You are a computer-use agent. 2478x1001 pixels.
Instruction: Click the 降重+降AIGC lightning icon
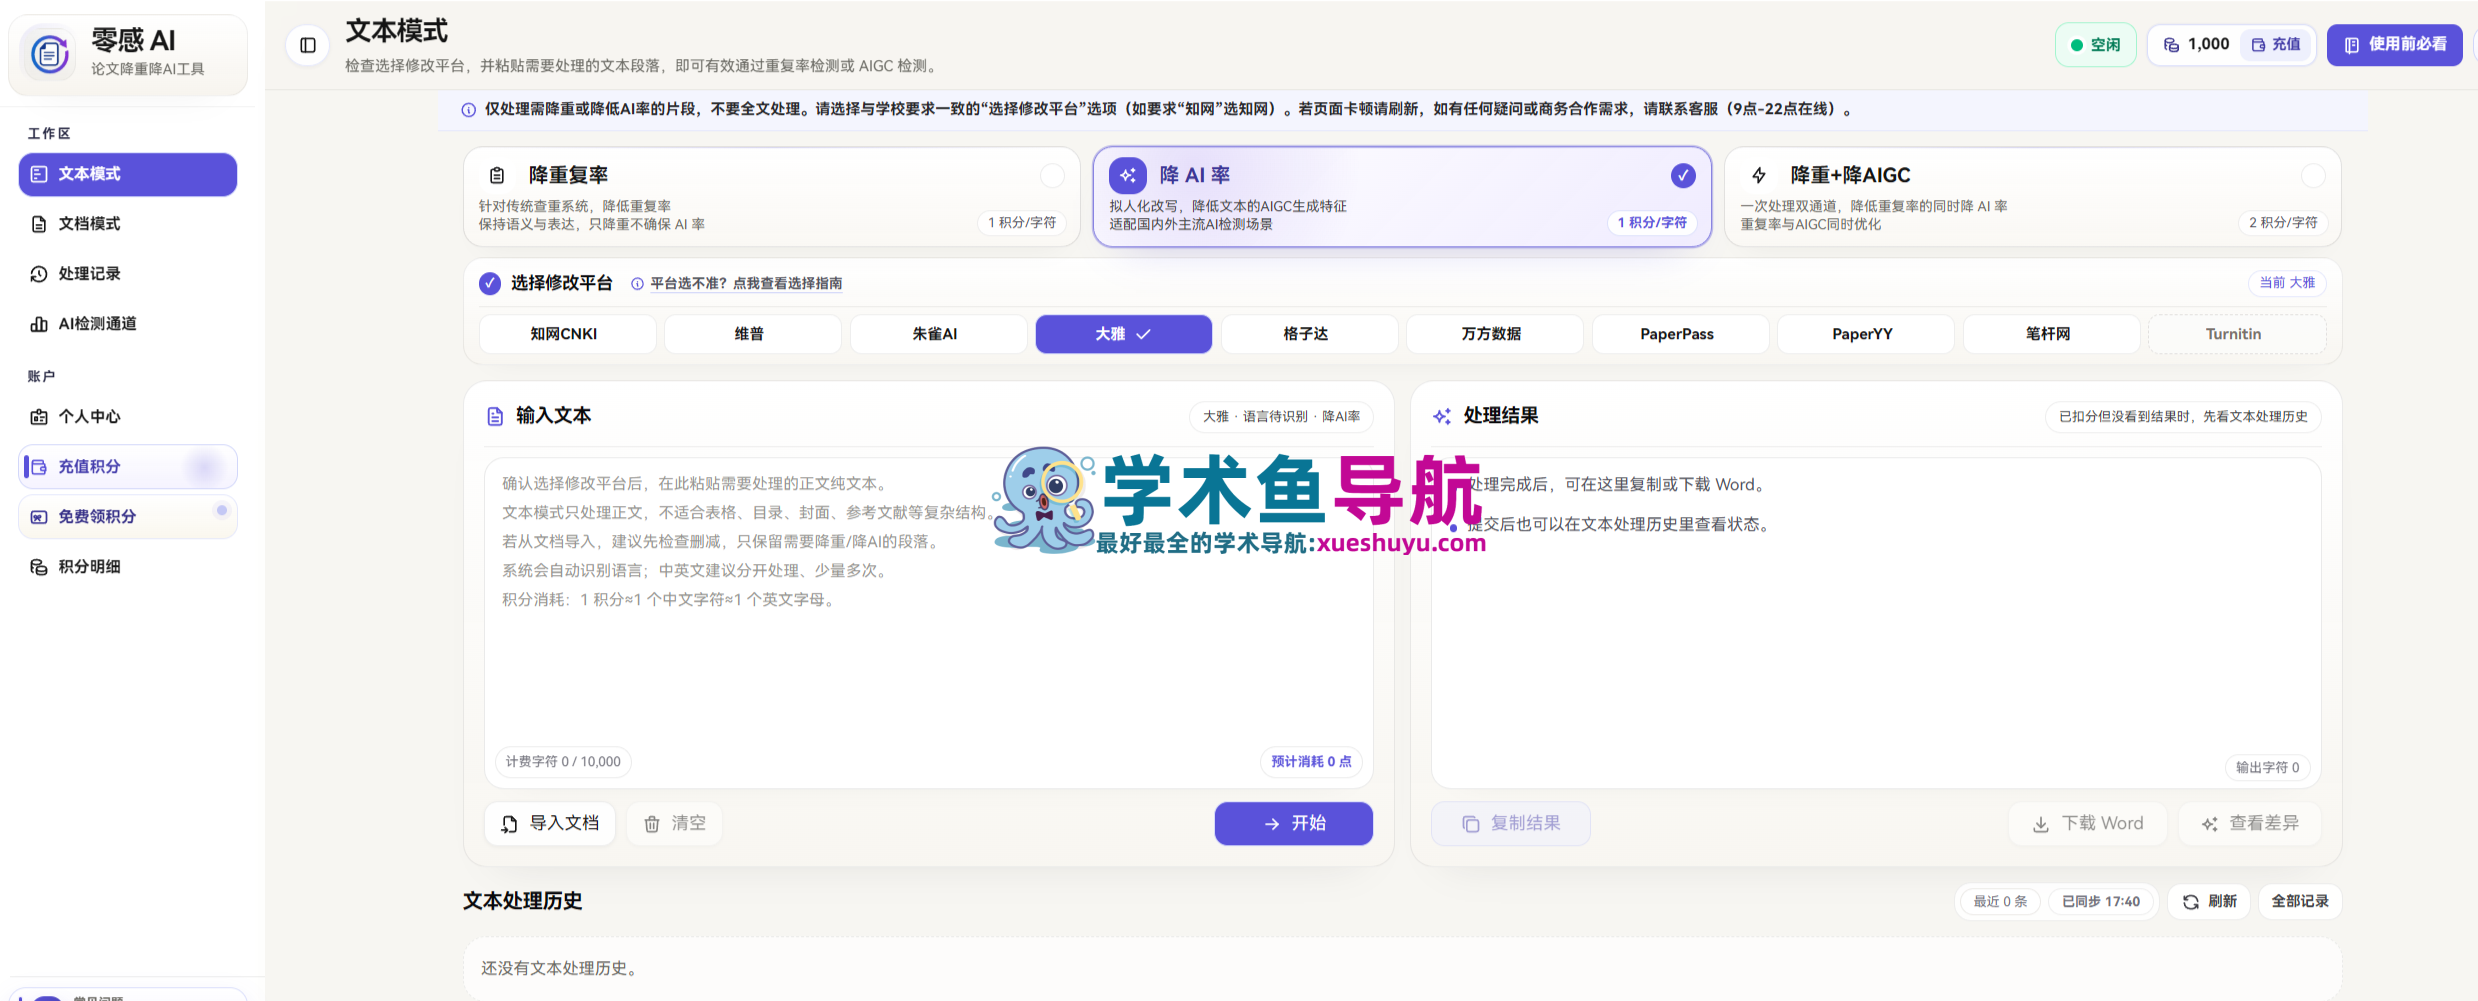click(x=1759, y=176)
